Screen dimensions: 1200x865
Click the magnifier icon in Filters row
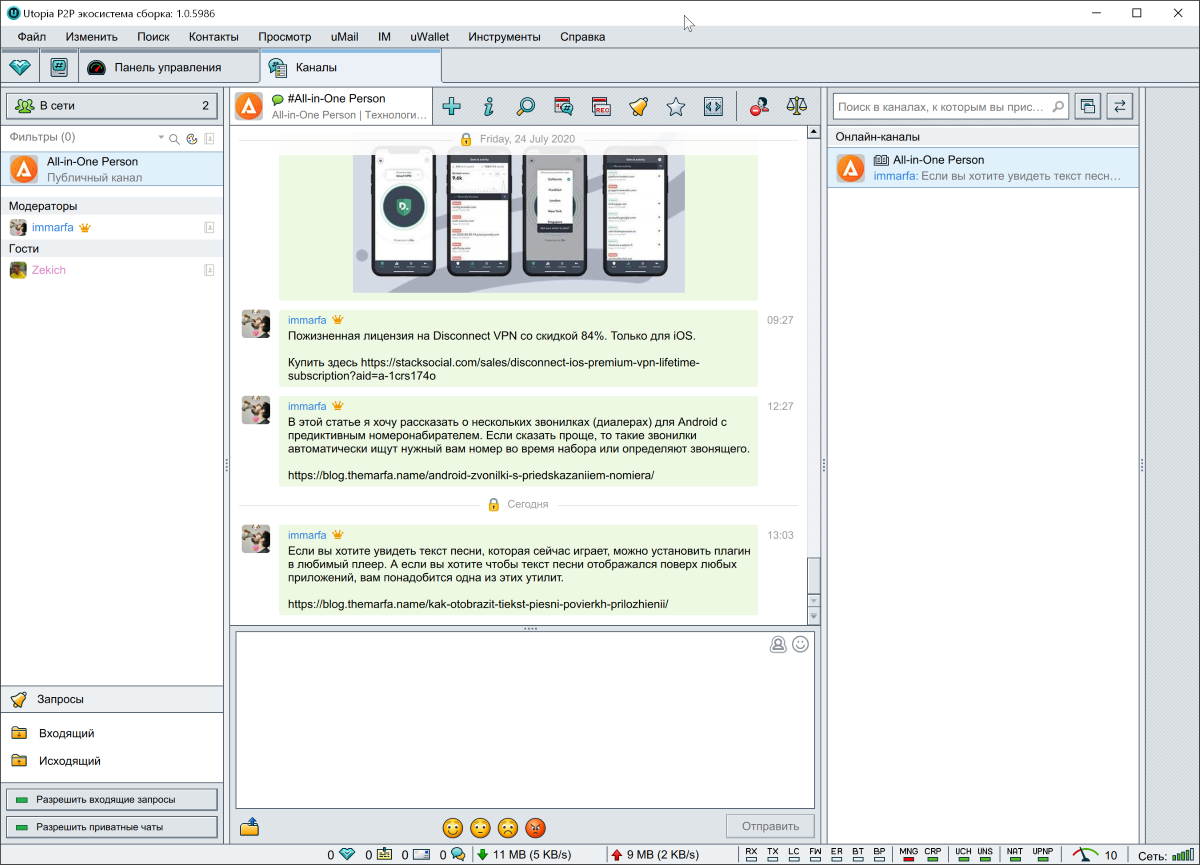click(173, 139)
